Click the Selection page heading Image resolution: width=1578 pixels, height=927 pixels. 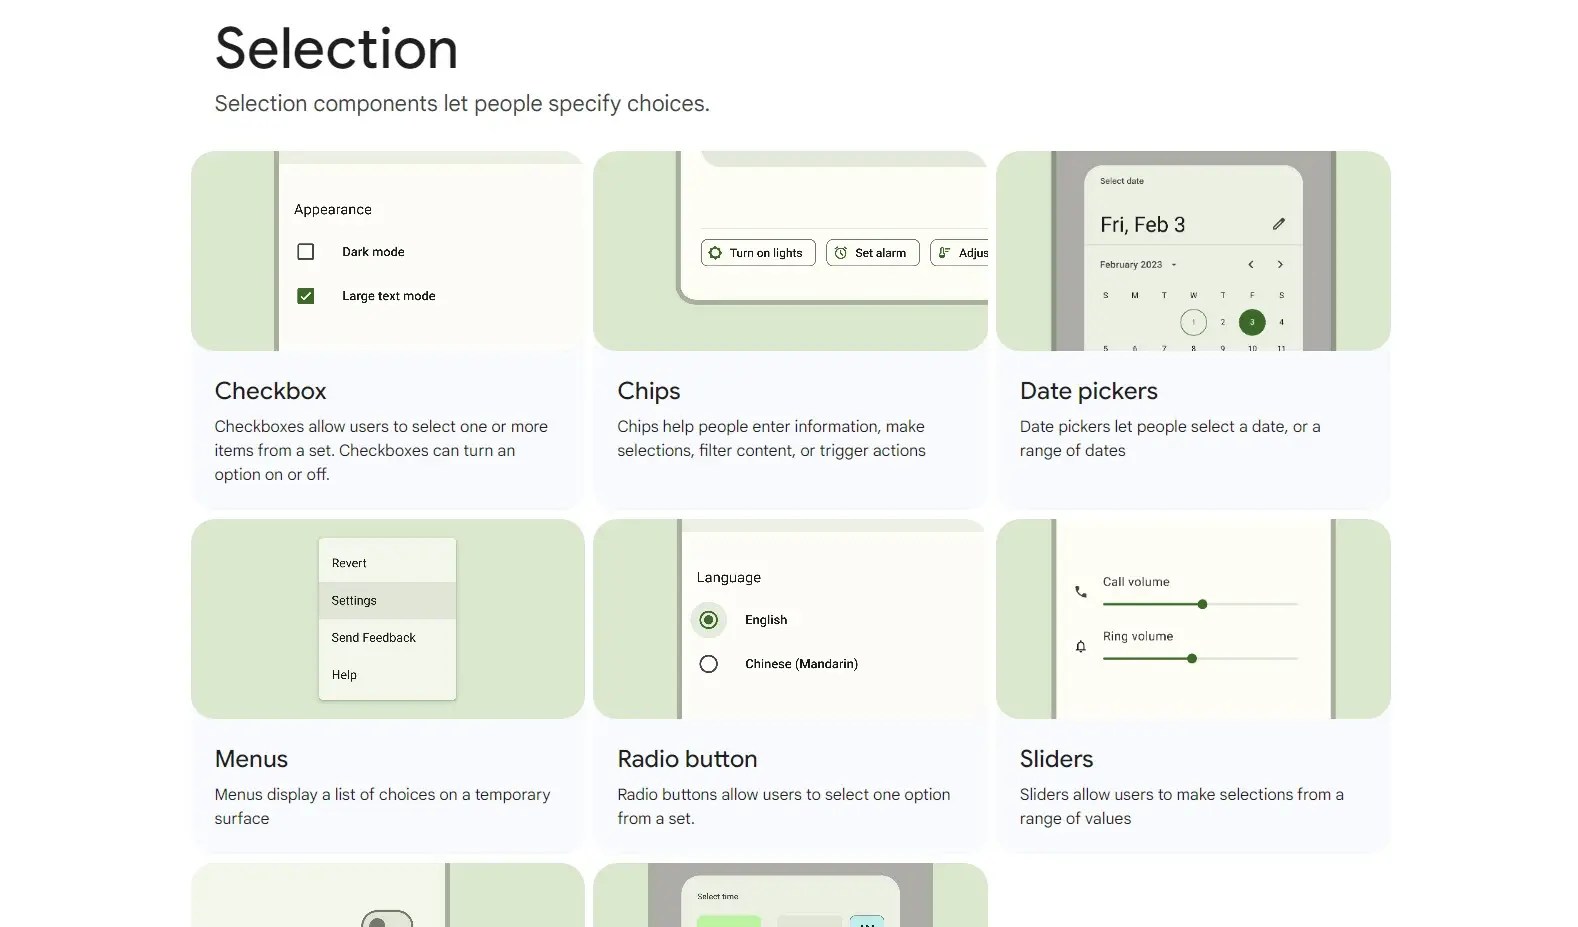tap(336, 48)
